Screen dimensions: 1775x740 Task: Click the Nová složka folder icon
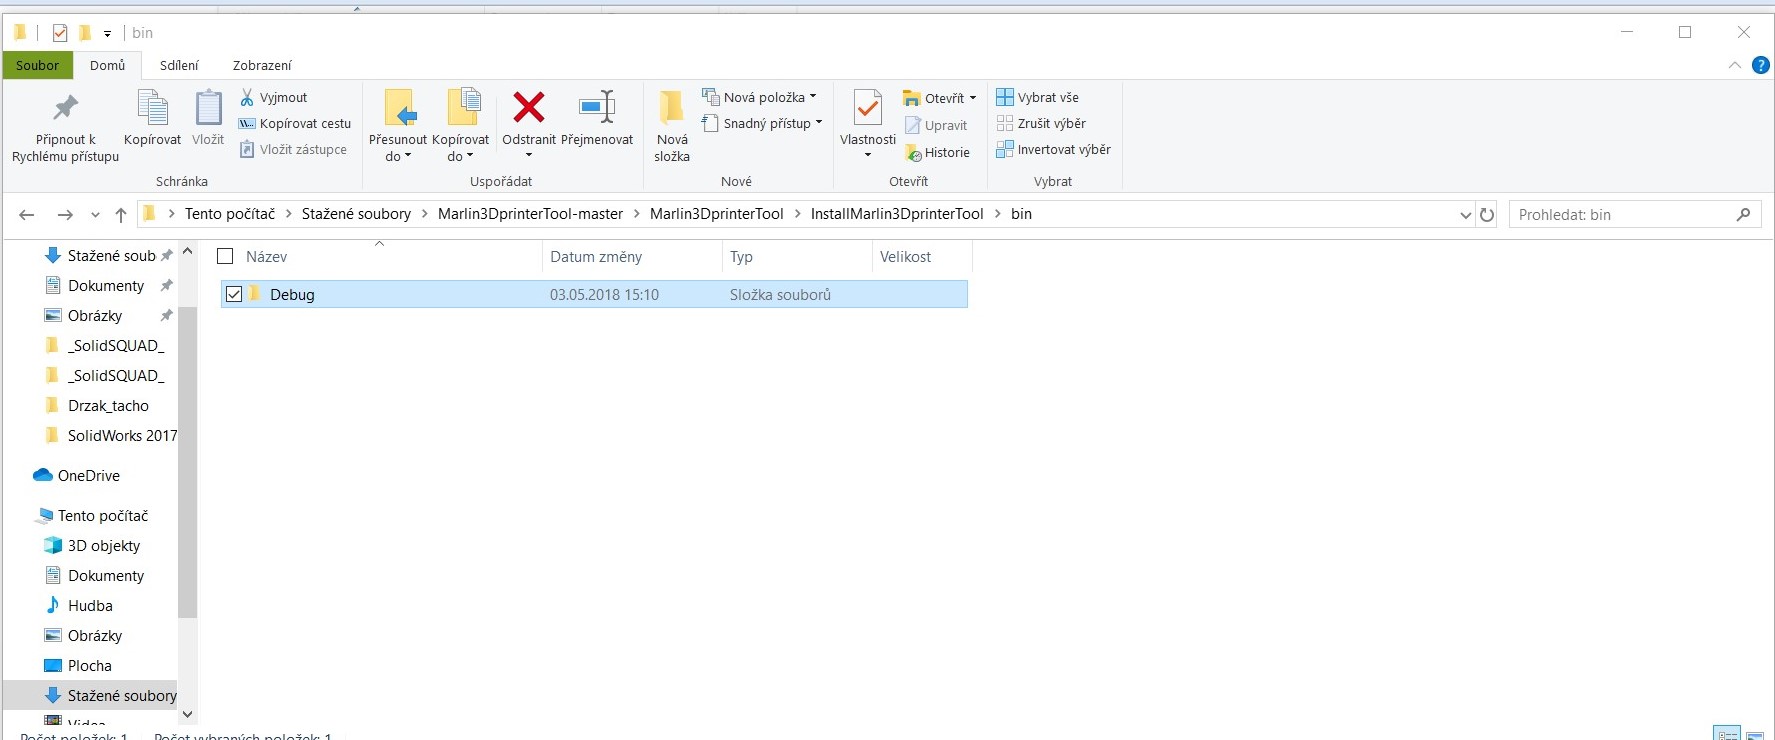pyautogui.click(x=671, y=108)
